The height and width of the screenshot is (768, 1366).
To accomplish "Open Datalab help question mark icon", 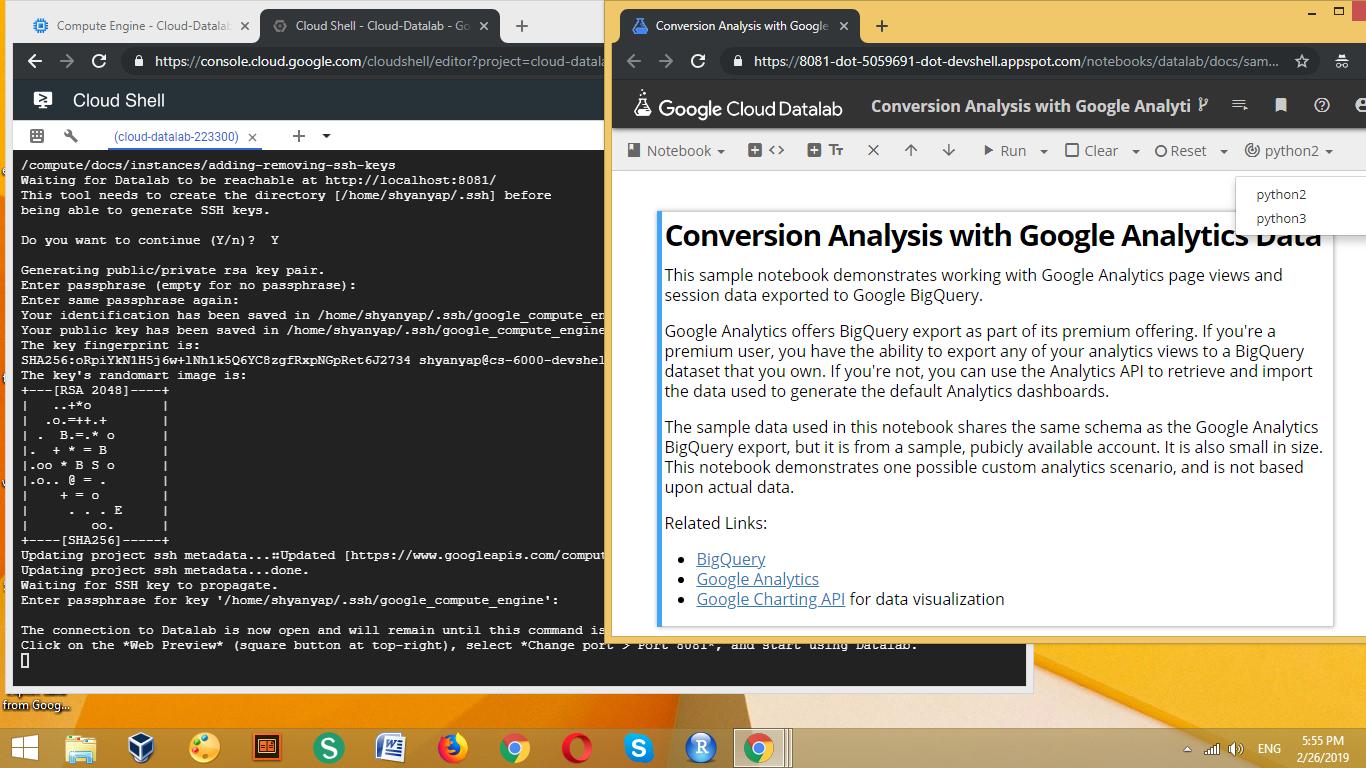I will click(x=1322, y=105).
